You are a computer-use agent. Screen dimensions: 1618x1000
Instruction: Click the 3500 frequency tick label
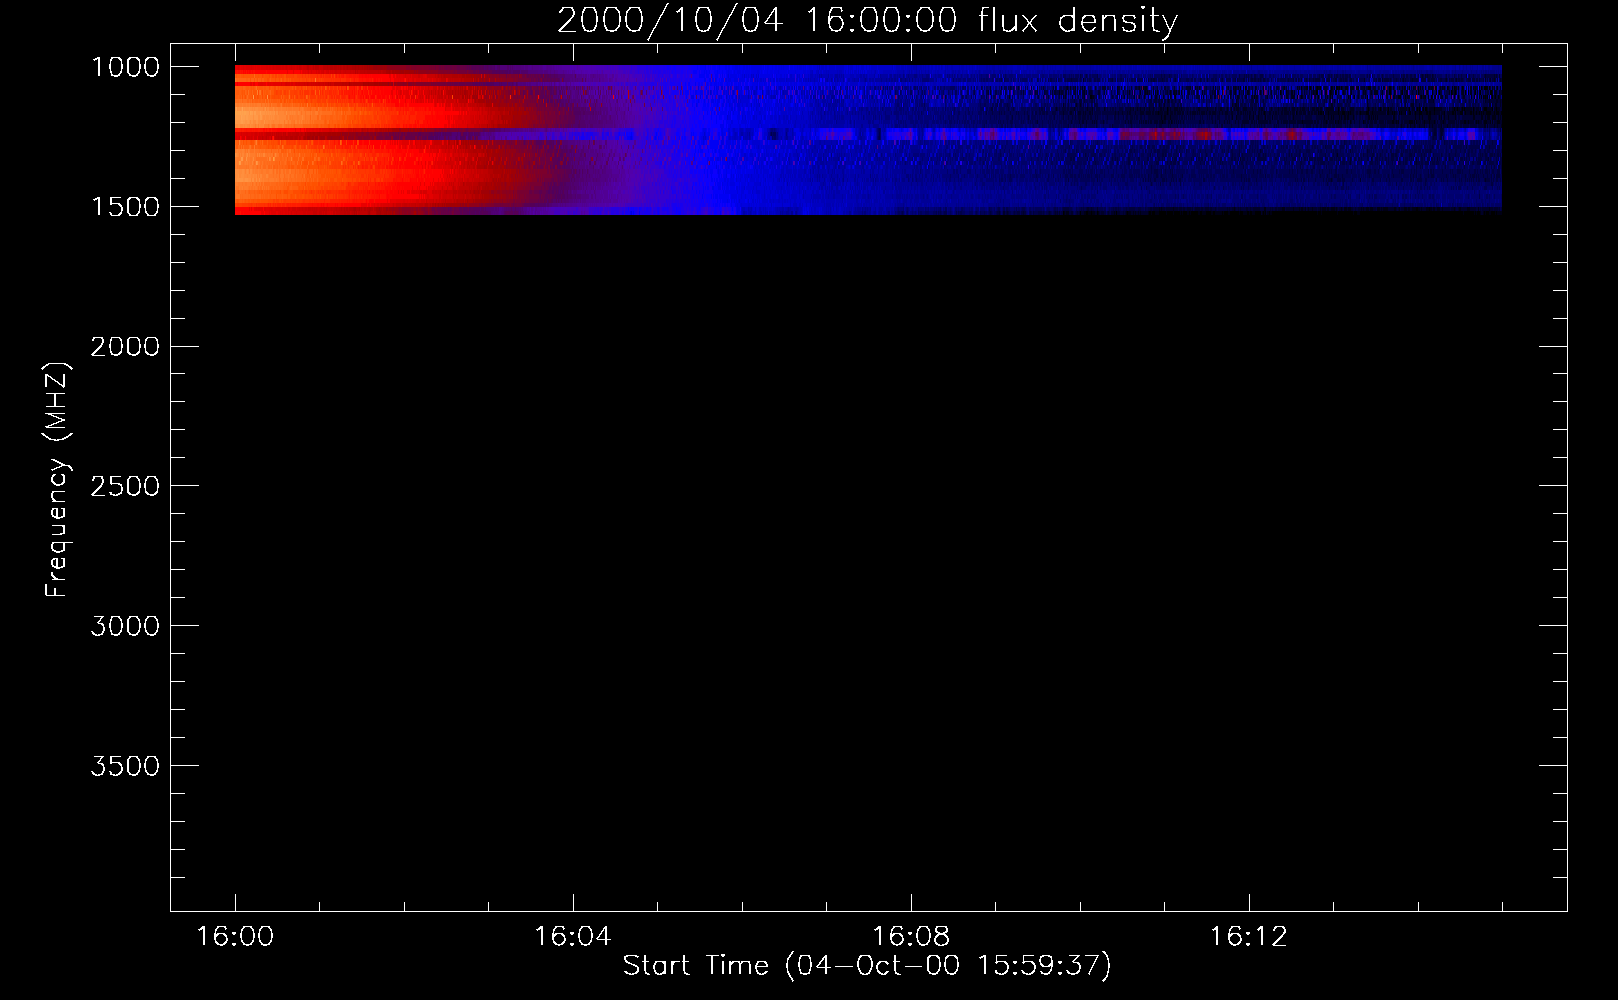(x=125, y=766)
